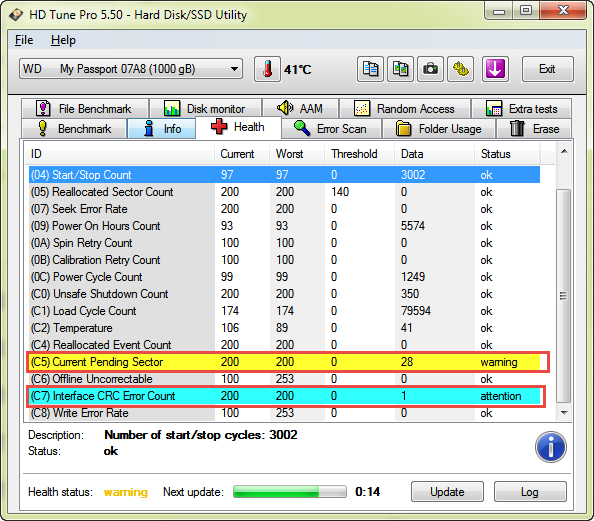Switch to the Benchmark tab
Viewport: 594px width, 521px height.
[74, 129]
